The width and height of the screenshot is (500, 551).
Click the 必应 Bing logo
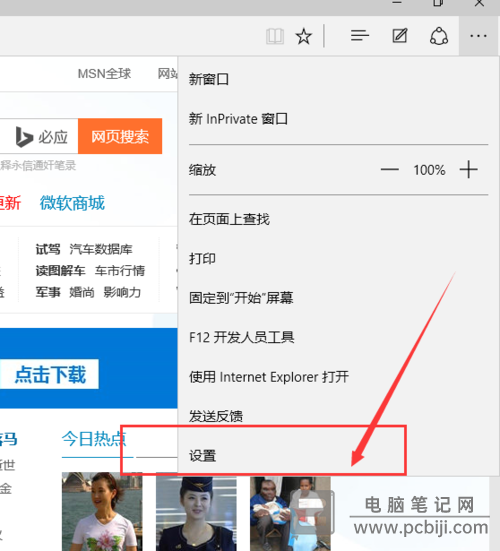41,137
